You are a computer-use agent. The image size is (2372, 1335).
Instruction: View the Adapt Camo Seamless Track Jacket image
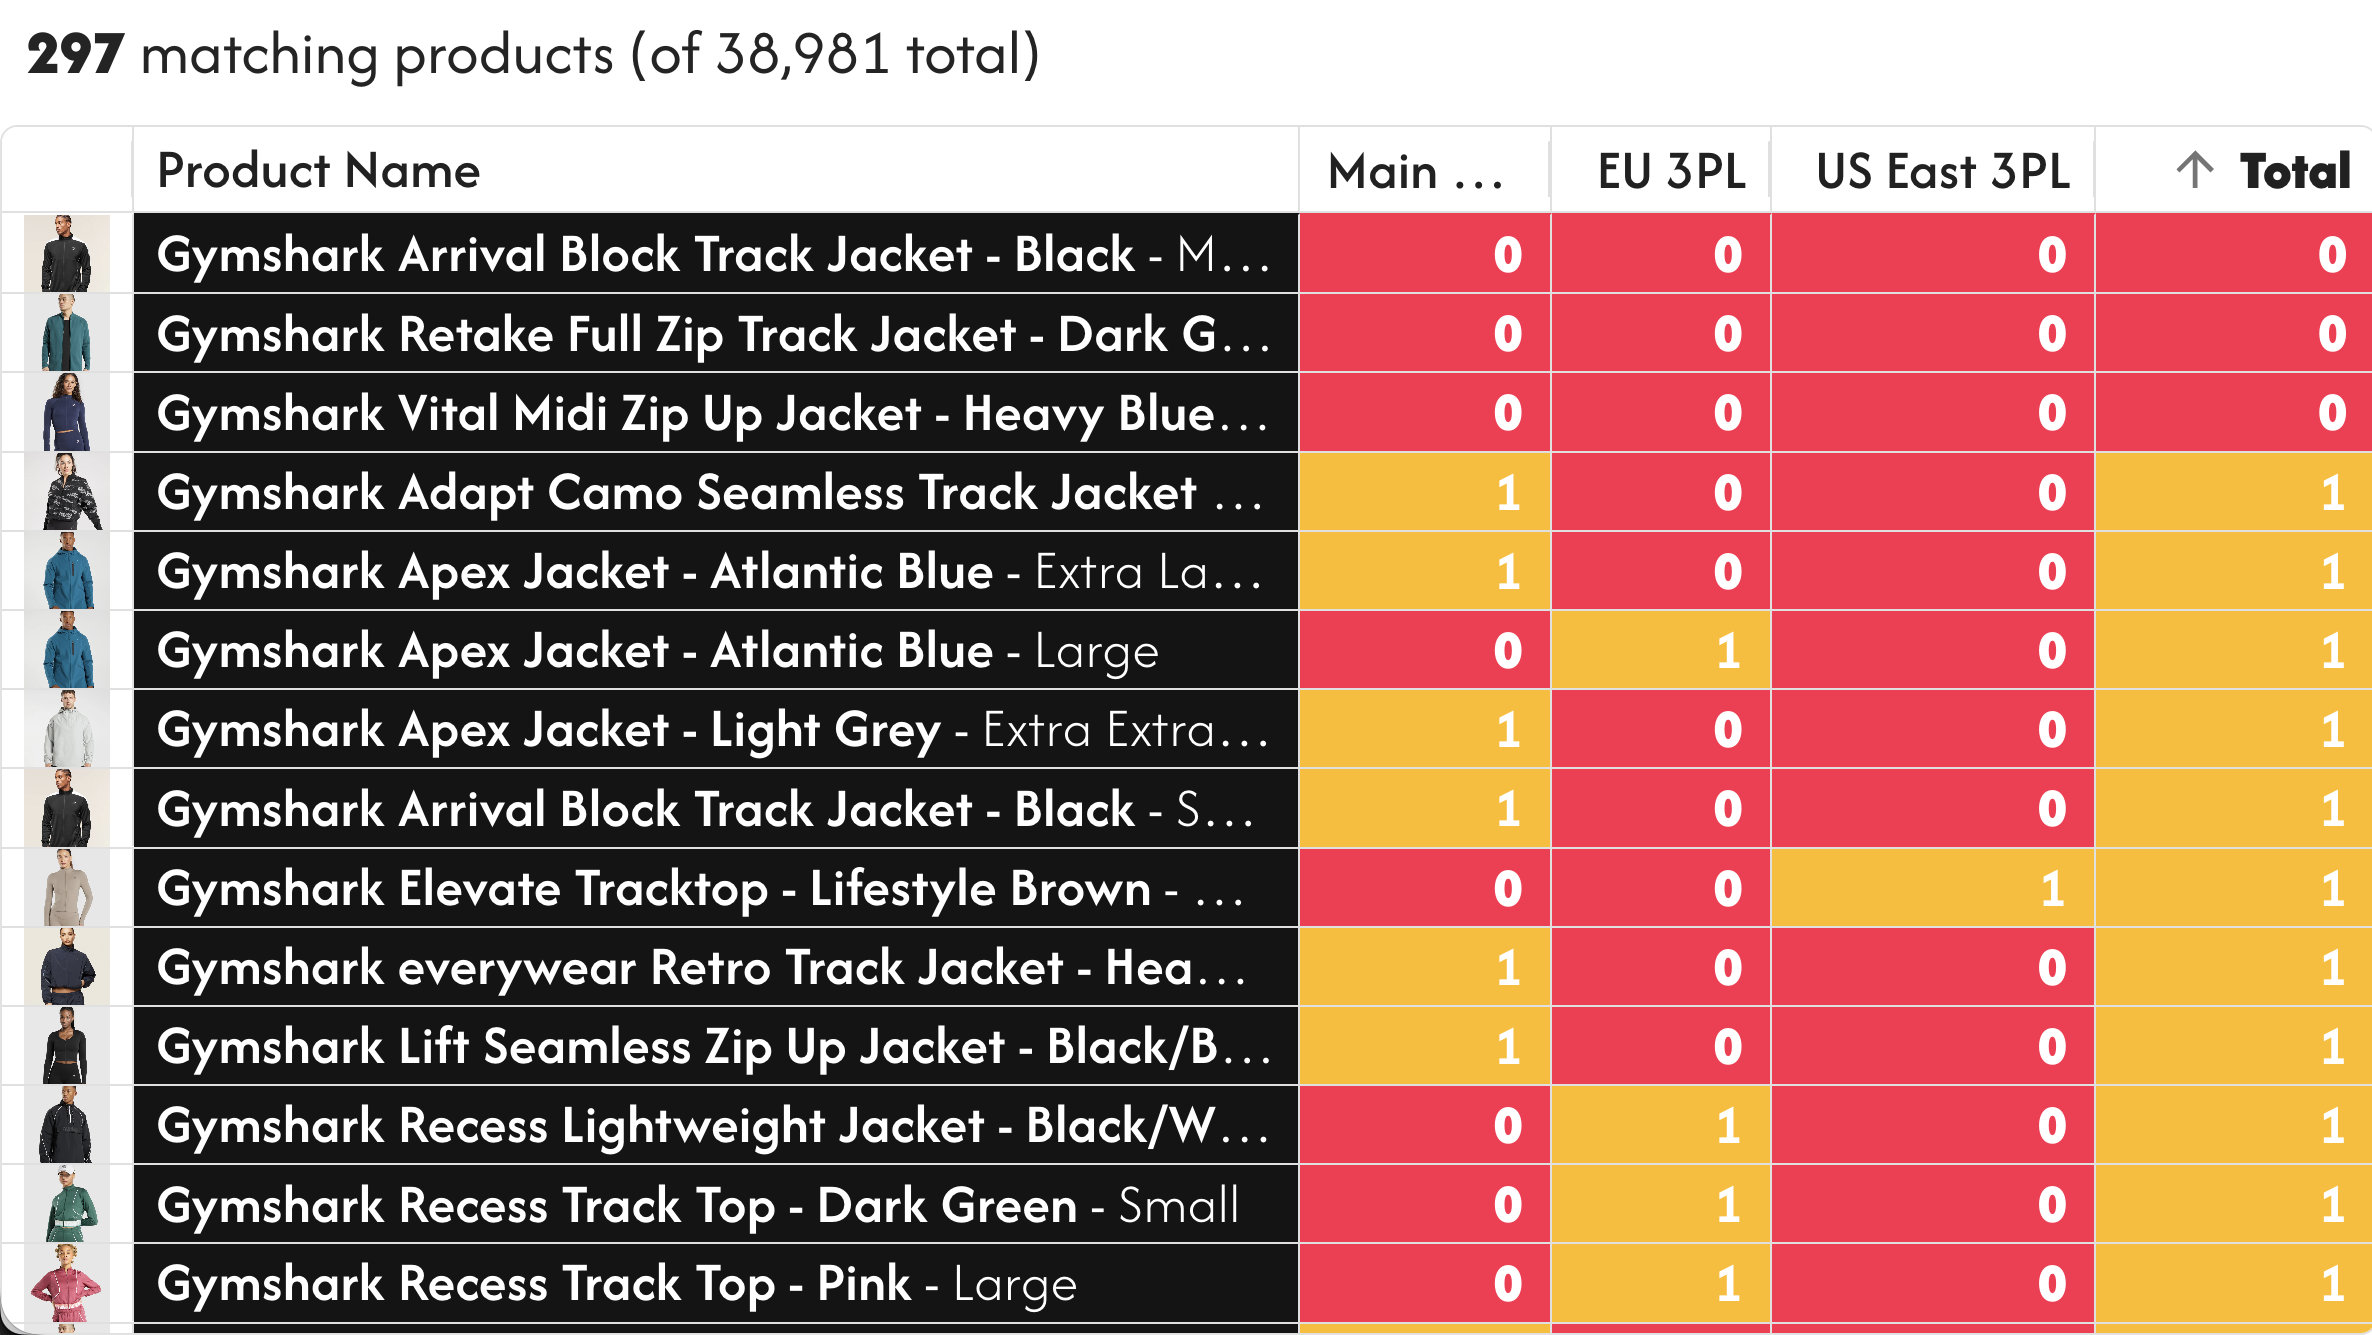click(x=66, y=492)
